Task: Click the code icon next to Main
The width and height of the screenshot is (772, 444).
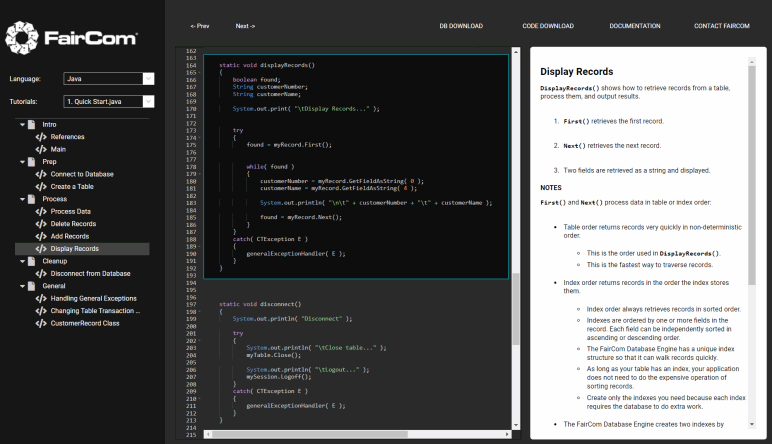Action: [x=41, y=149]
